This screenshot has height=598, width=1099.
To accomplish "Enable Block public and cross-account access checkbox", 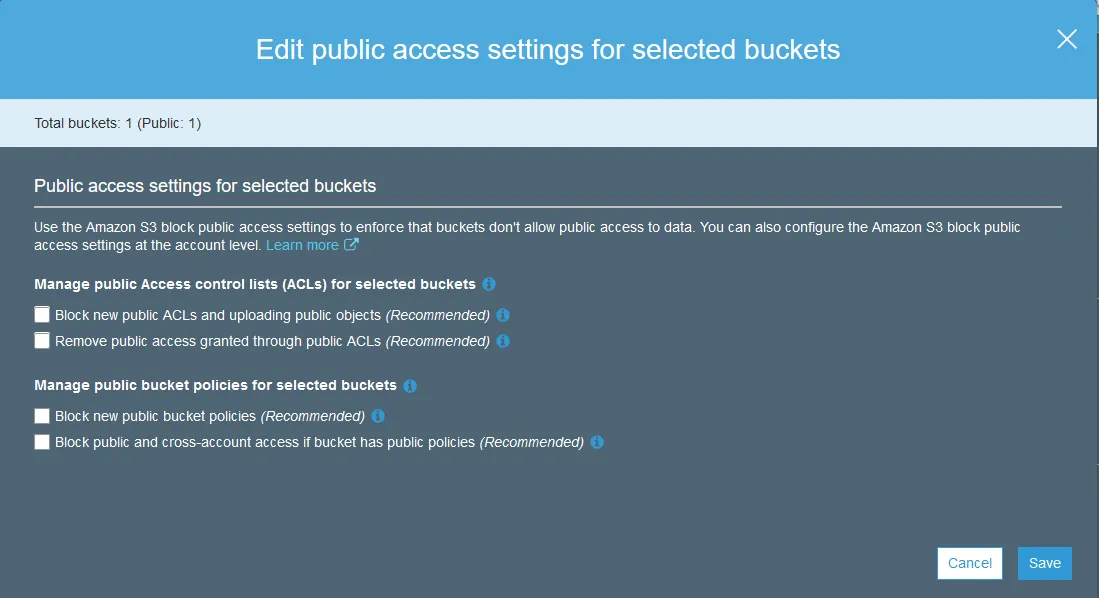I will [x=42, y=441].
